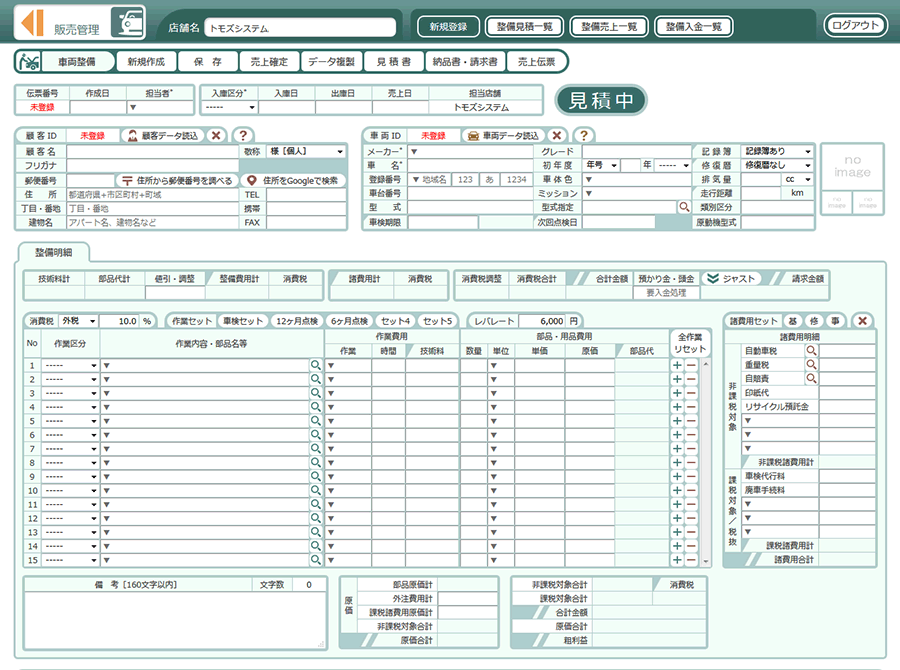The height and width of the screenshot is (670, 900).
Task: Open the 入庫区分 dropdown
Action: [x=230, y=107]
